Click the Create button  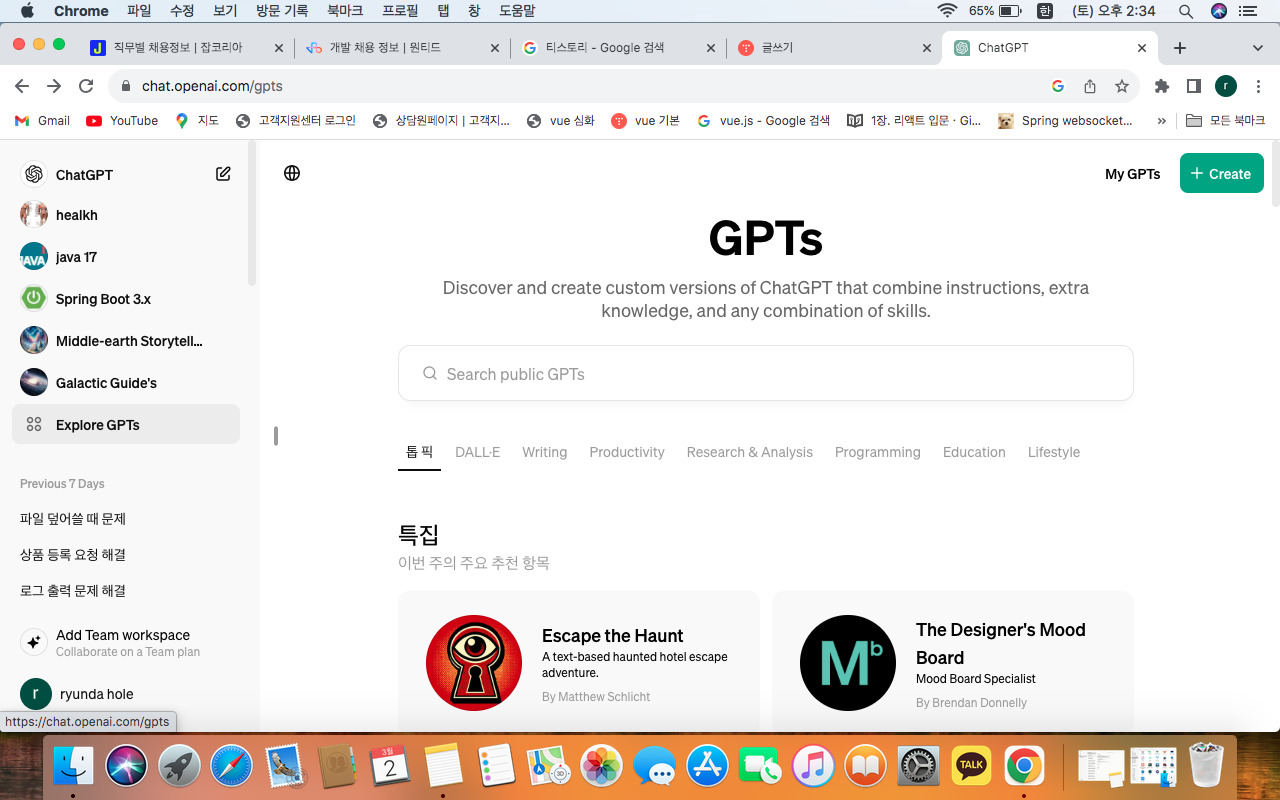click(1221, 173)
